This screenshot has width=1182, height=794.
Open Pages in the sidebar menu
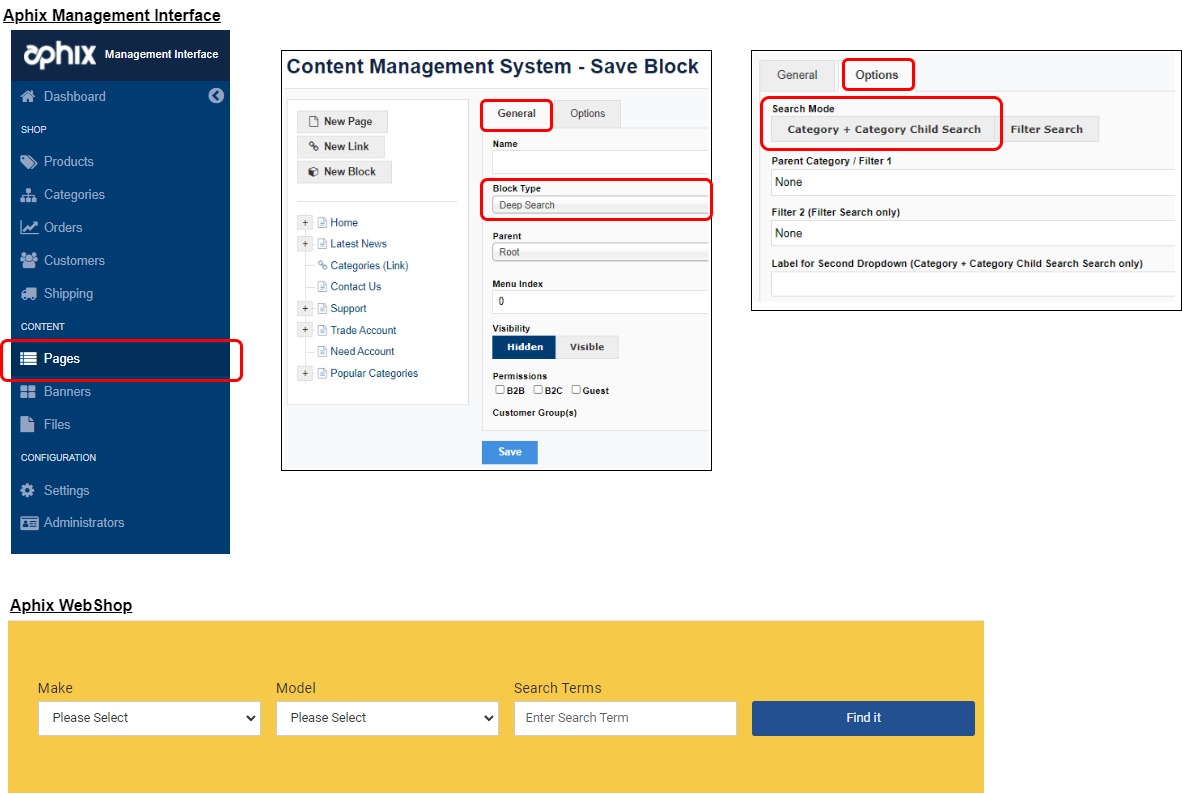point(62,358)
